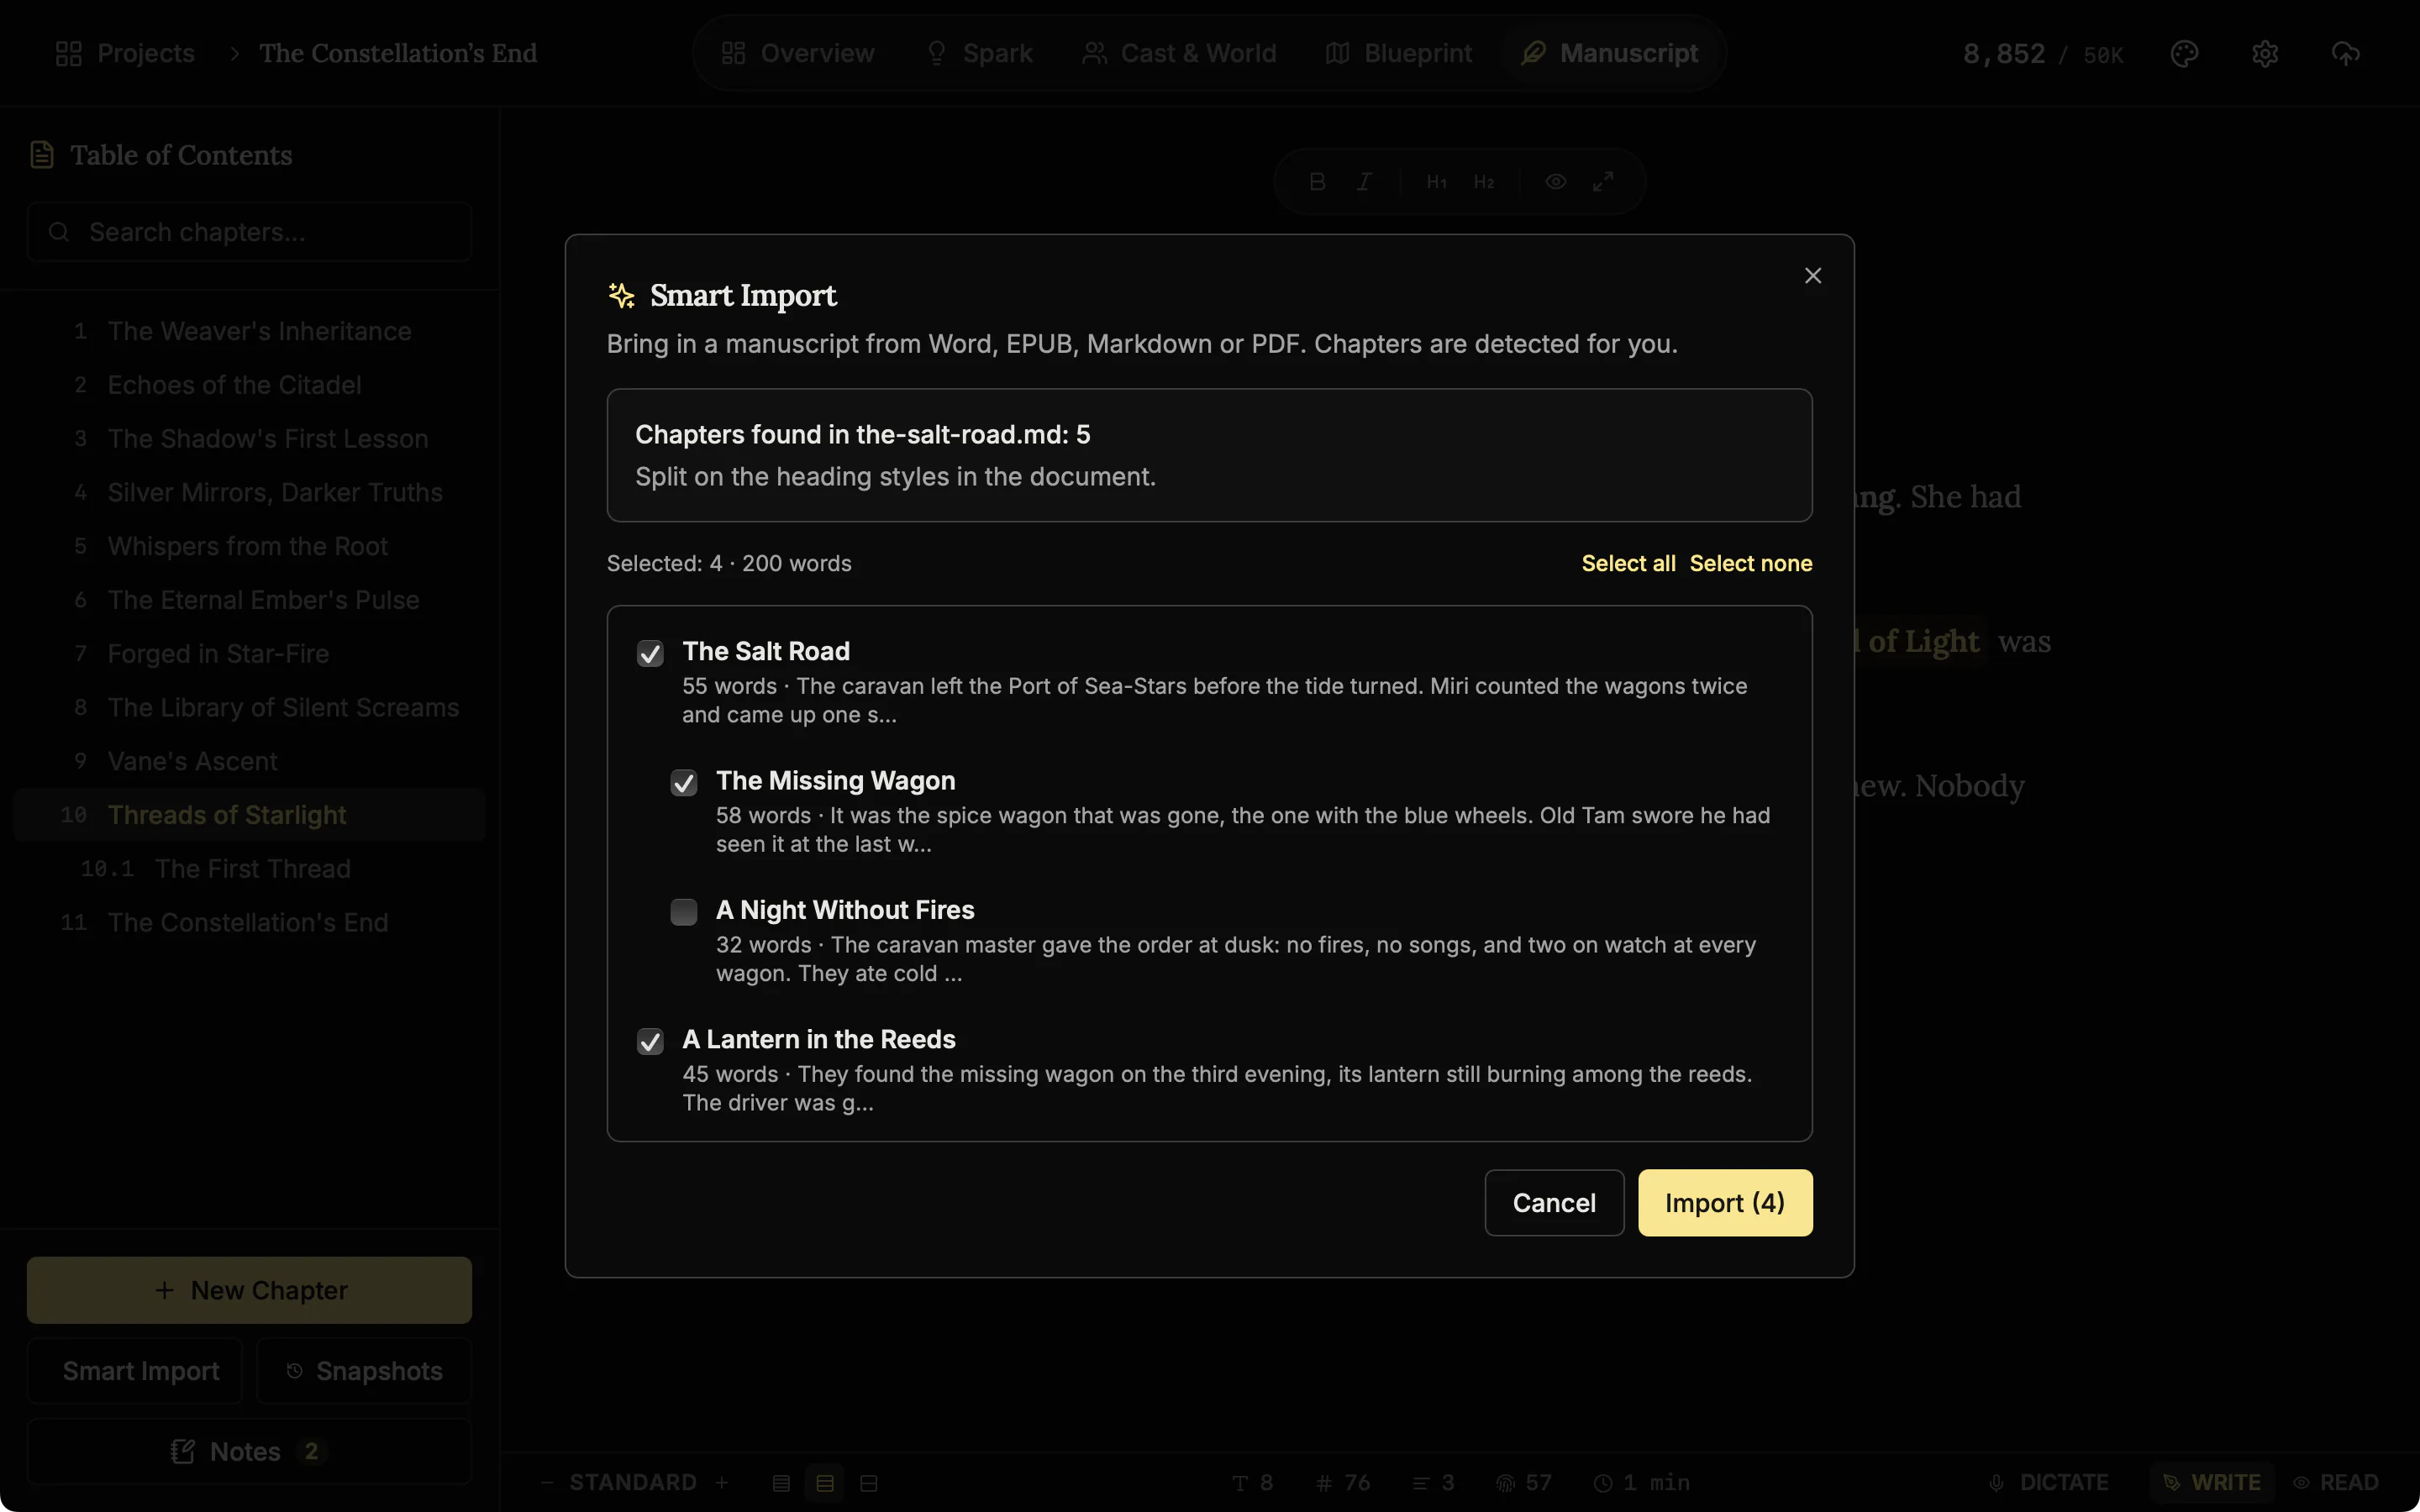Open the theme palette icon

tap(2184, 53)
